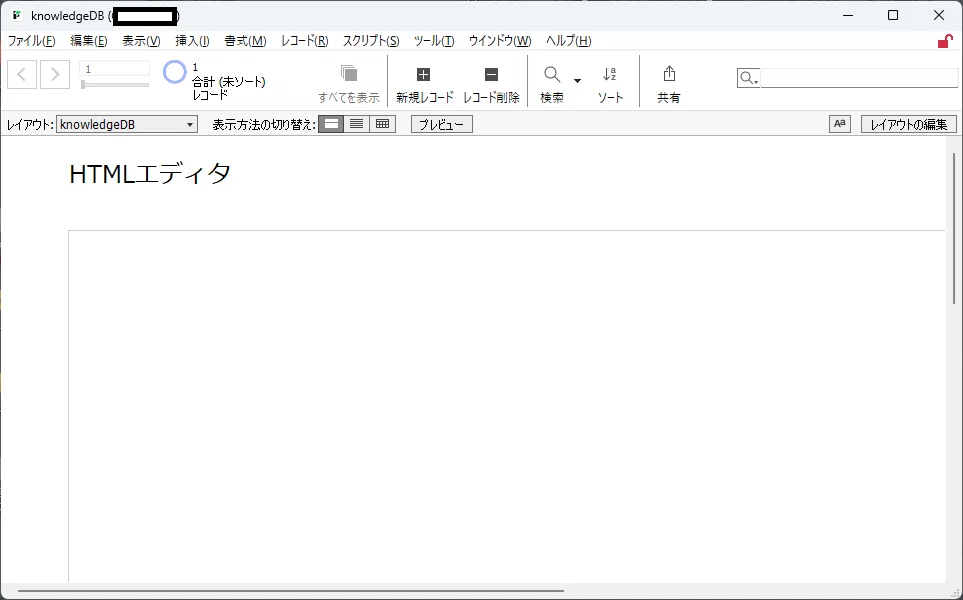Click the found set pie chart icon
Viewport: 963px width, 600px height.
pyautogui.click(x=174, y=72)
